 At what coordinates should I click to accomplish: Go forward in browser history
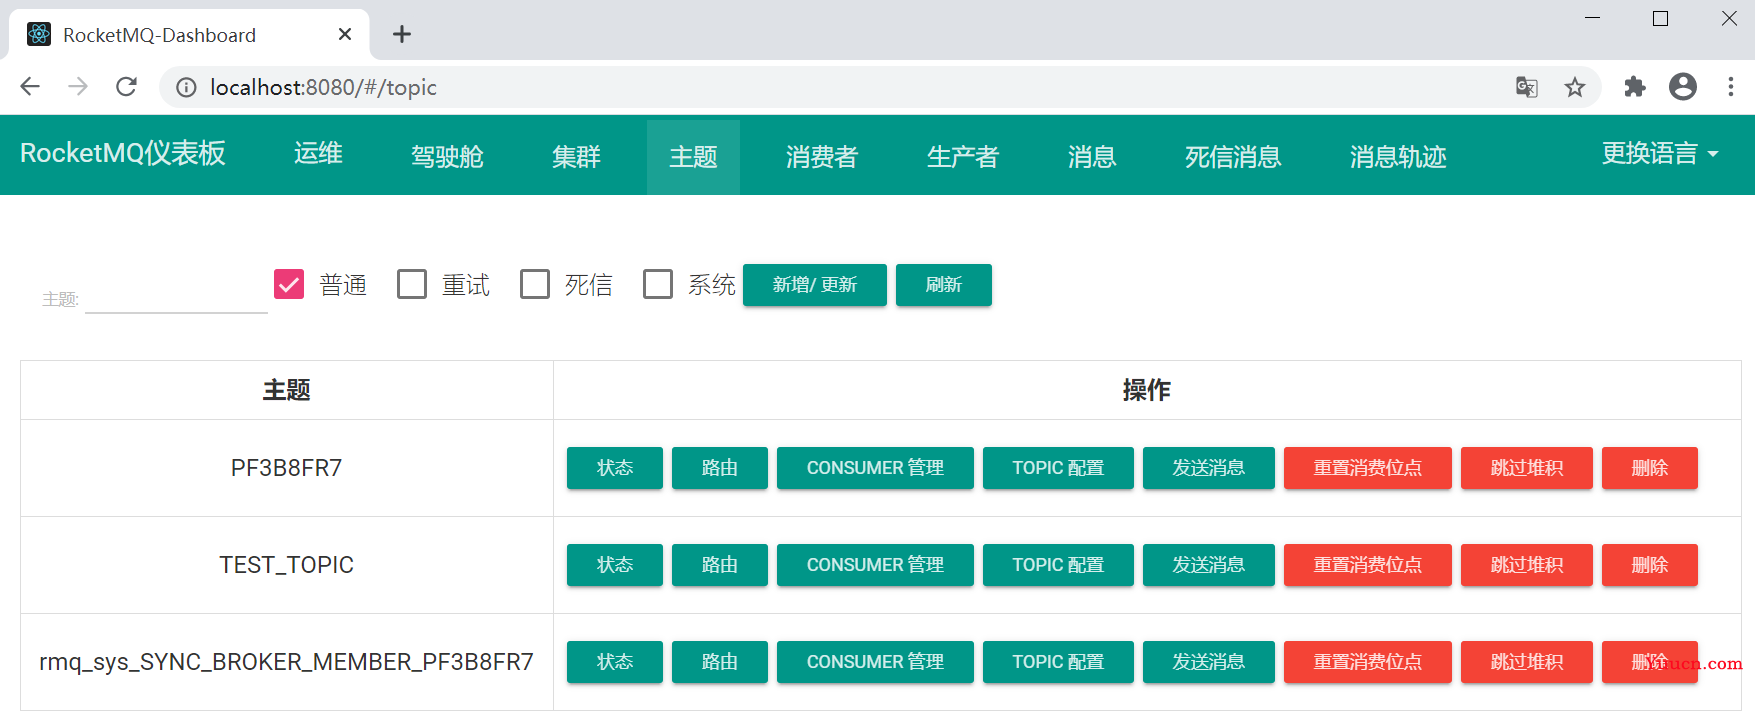(78, 87)
